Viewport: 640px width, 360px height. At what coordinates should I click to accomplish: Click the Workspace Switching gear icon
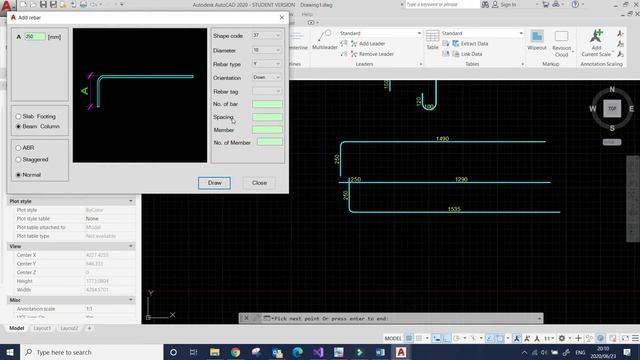coord(562,338)
